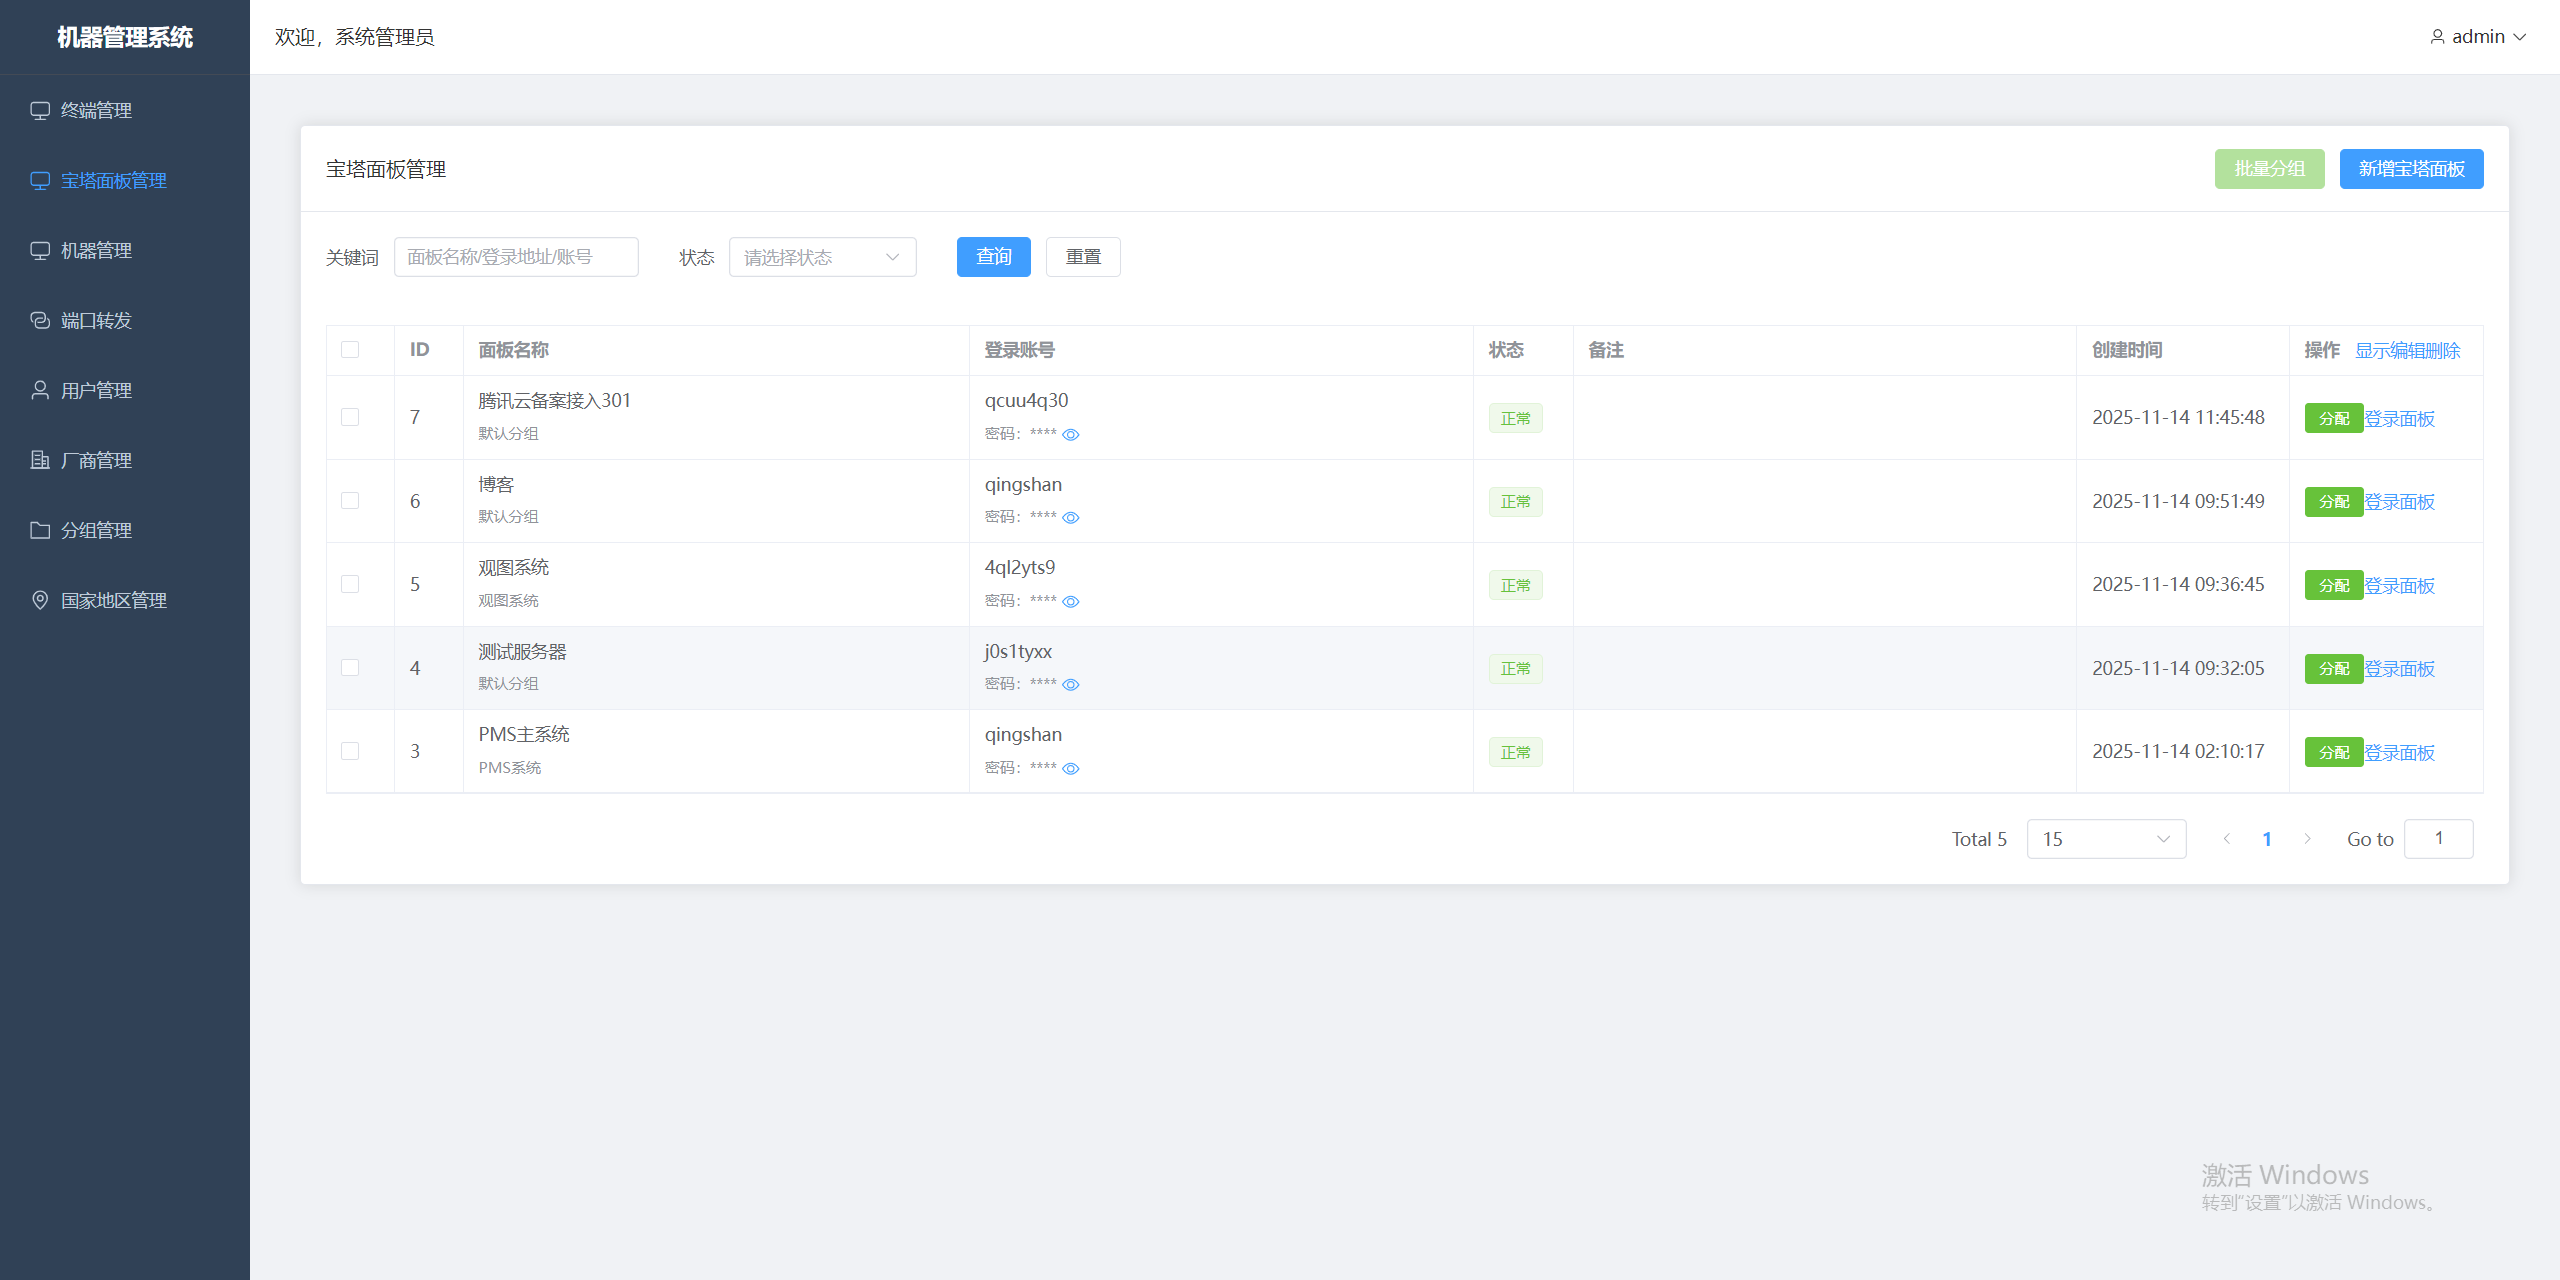This screenshot has height=1280, width=2560.
Task: Select 宝塔面板管理 in the sidebar
Action: click(113, 181)
